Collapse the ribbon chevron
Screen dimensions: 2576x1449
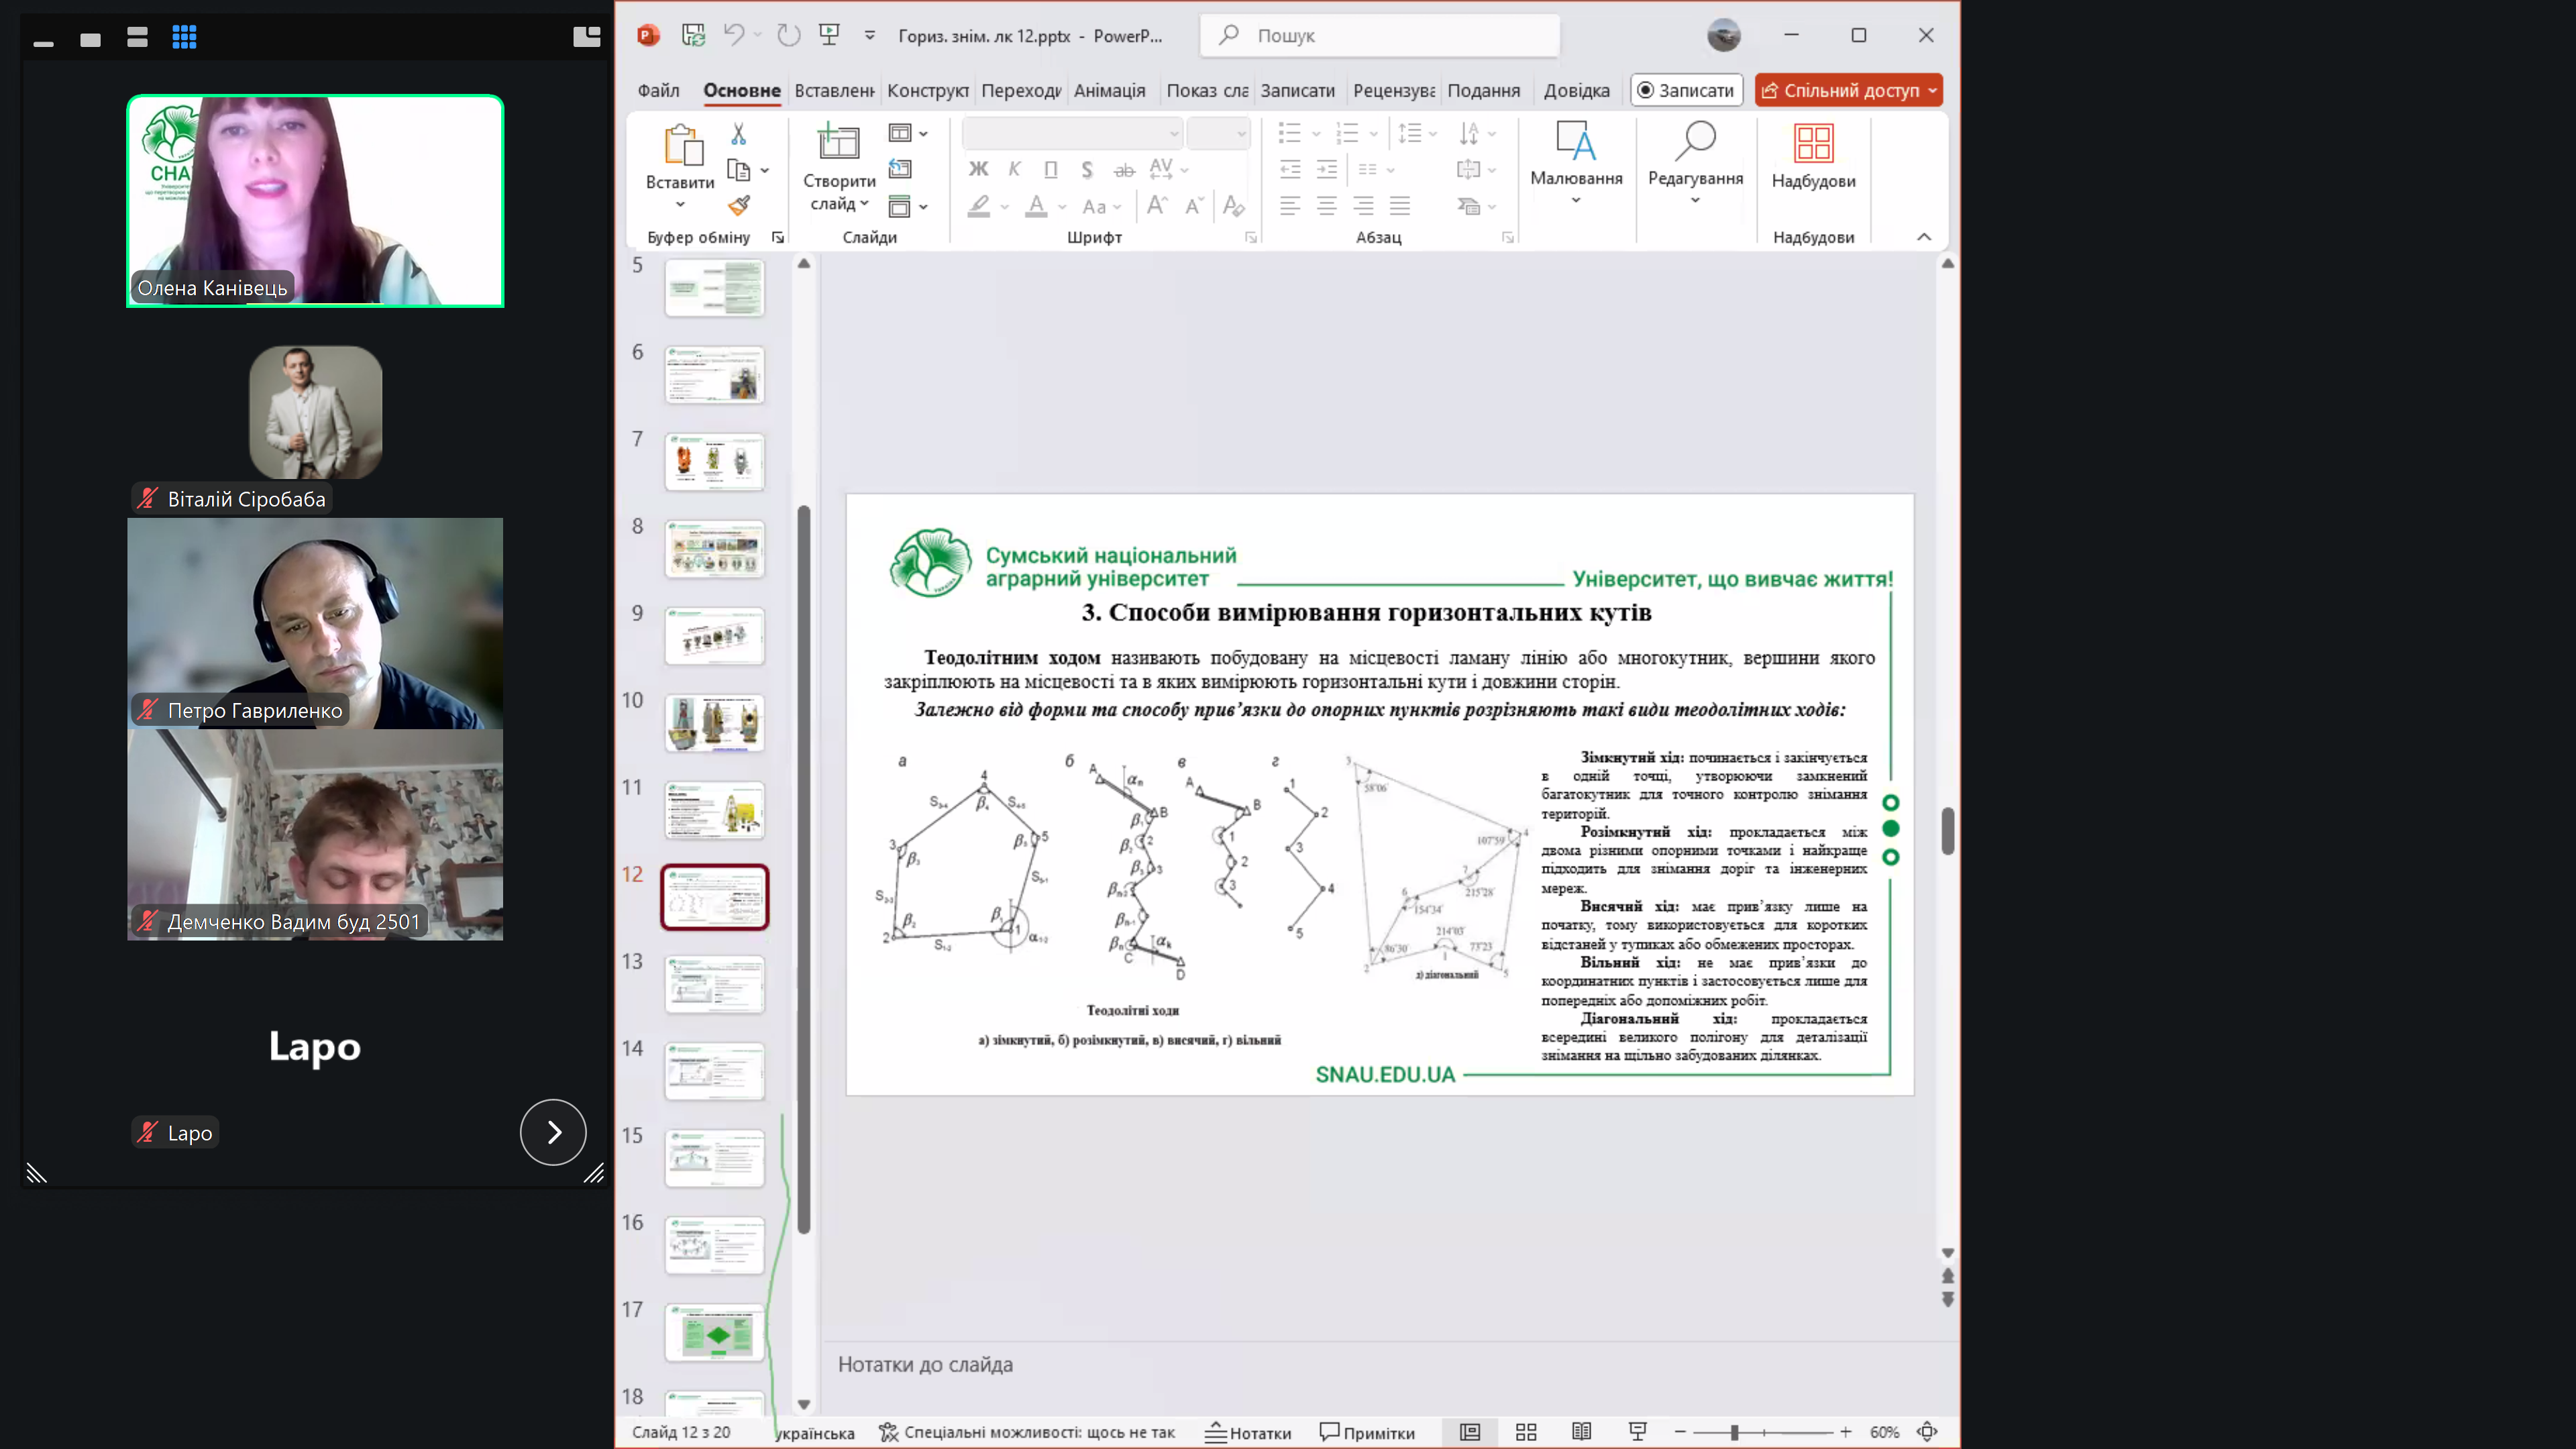[1923, 237]
